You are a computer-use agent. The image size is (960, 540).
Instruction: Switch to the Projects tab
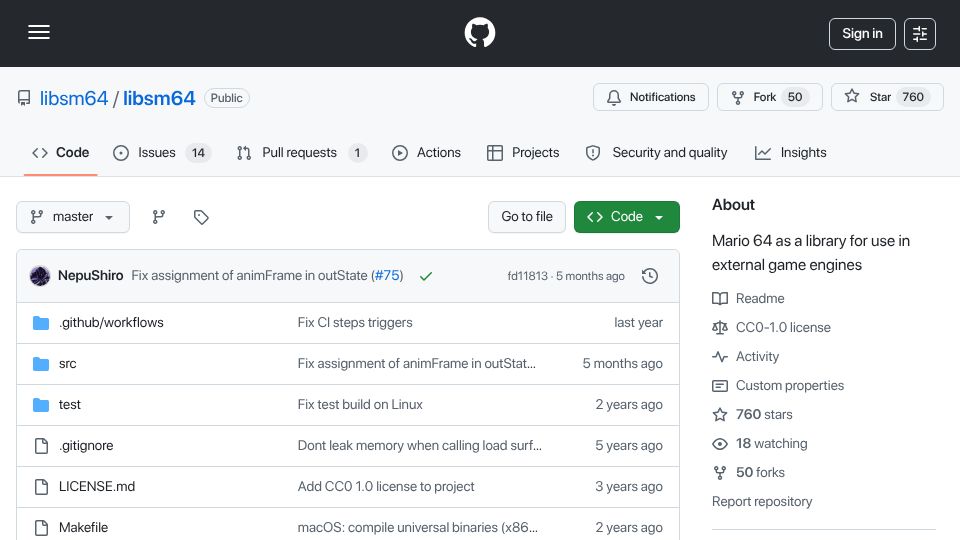(523, 152)
